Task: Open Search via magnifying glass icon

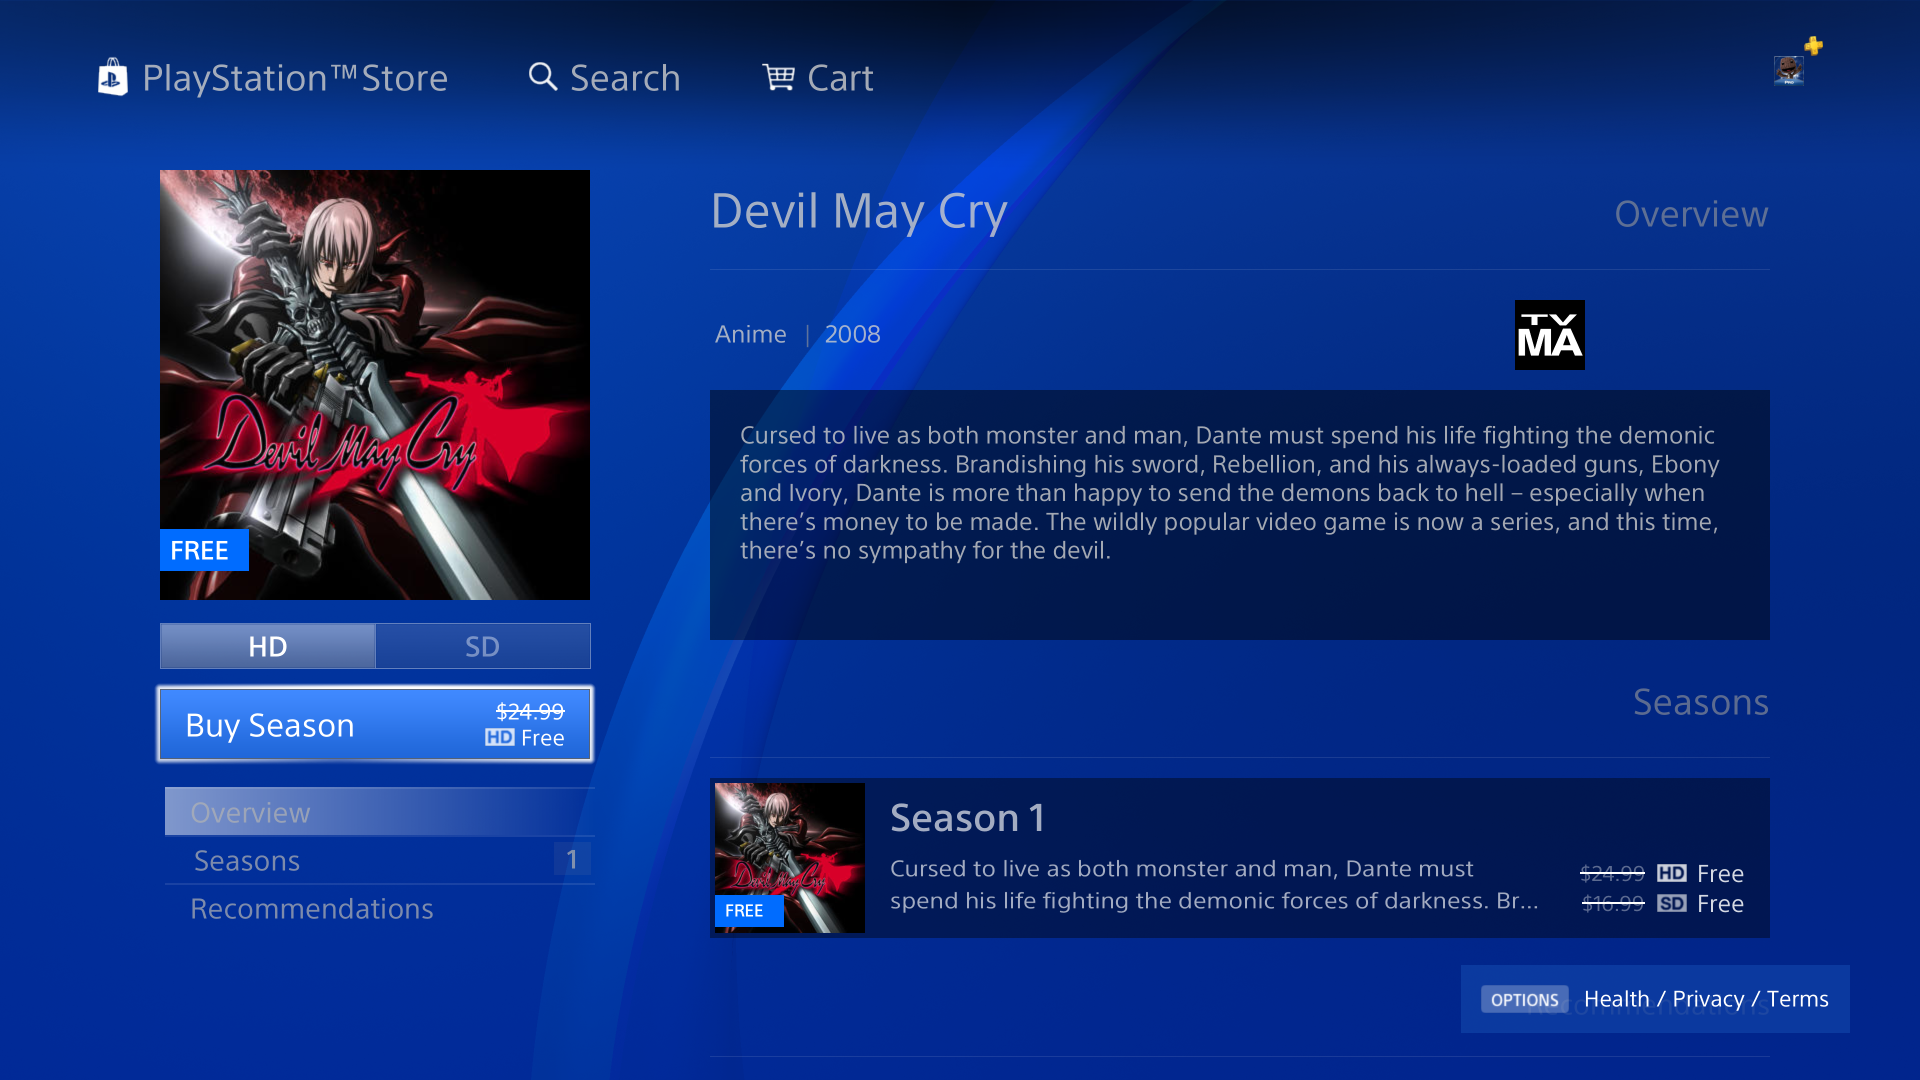Action: [x=542, y=77]
